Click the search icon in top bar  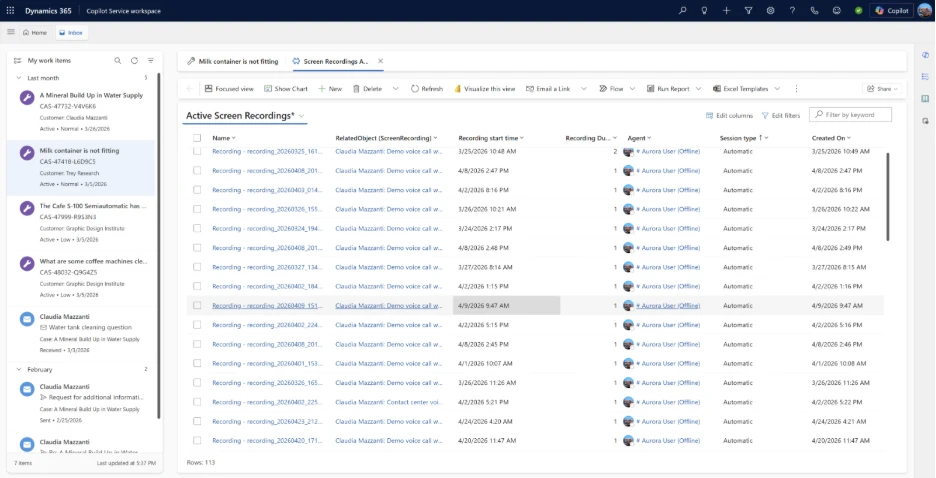point(683,10)
